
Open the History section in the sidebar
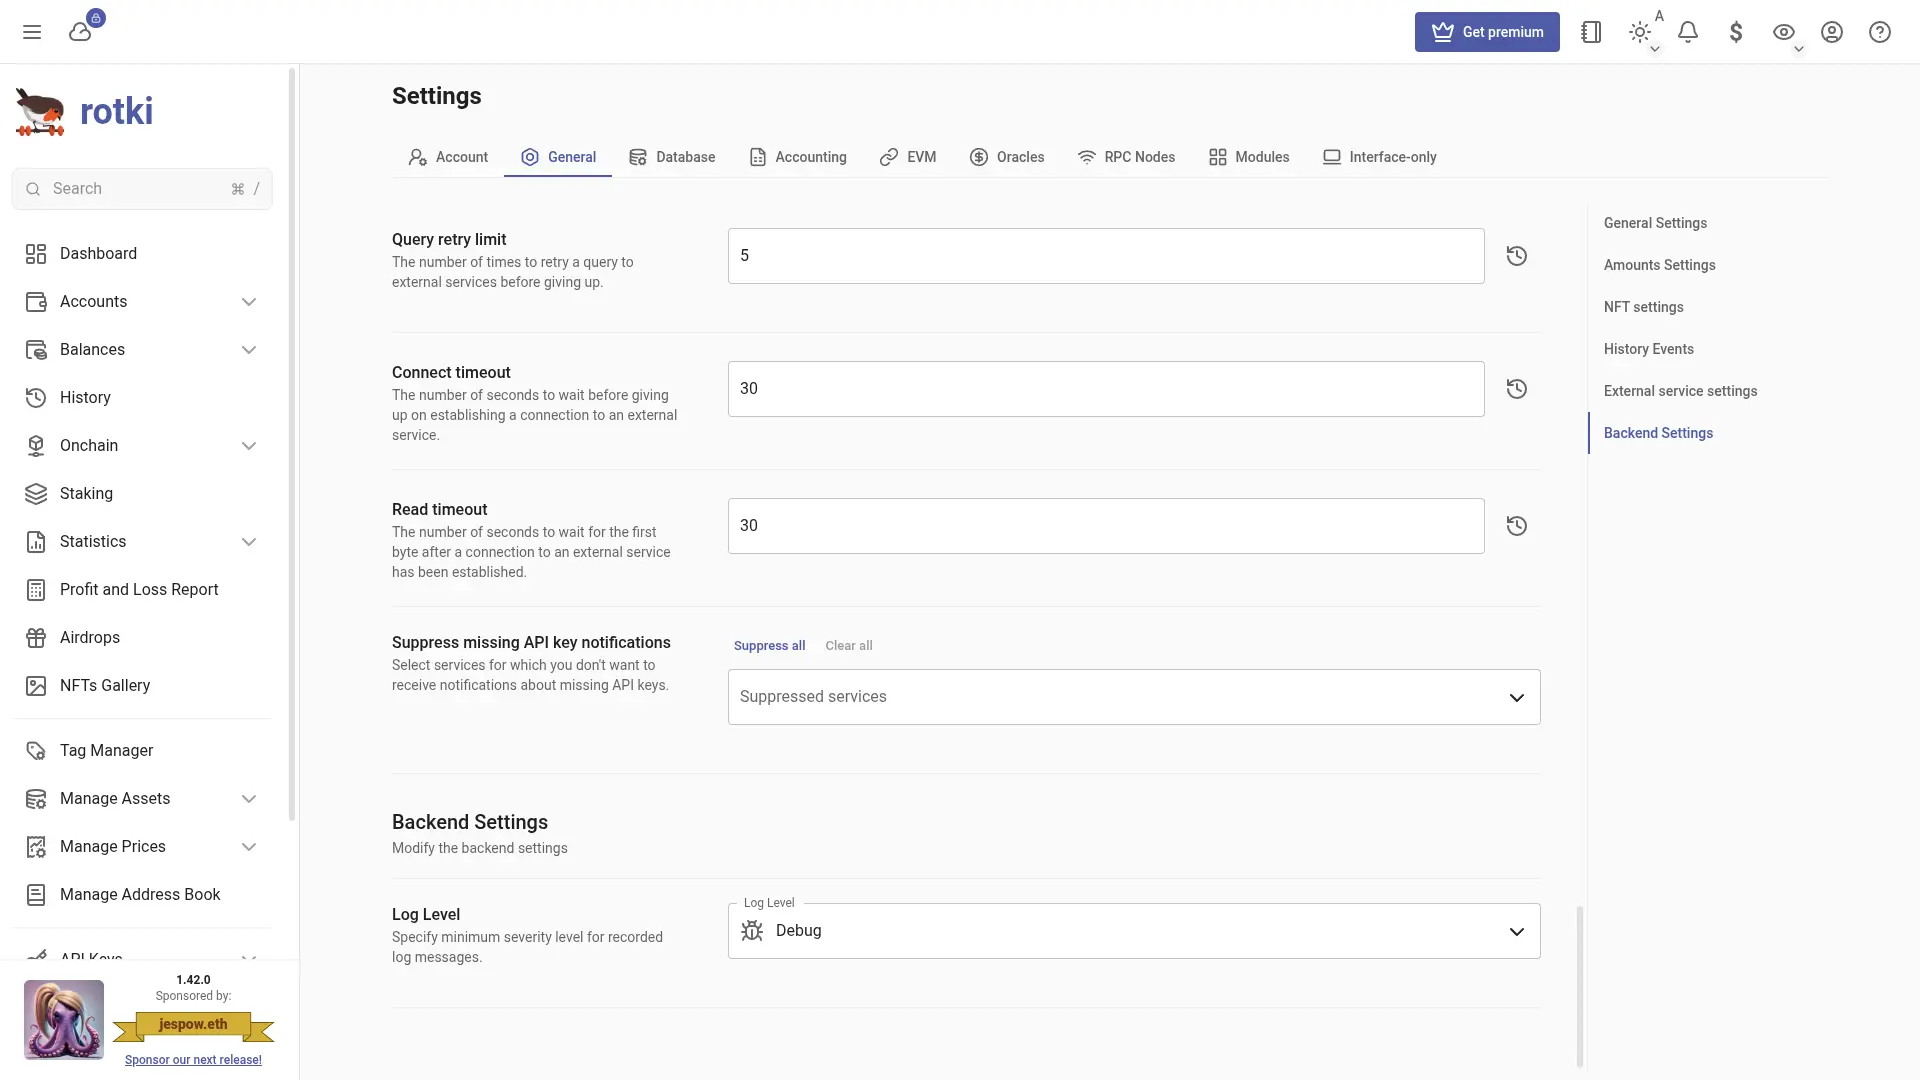click(85, 397)
